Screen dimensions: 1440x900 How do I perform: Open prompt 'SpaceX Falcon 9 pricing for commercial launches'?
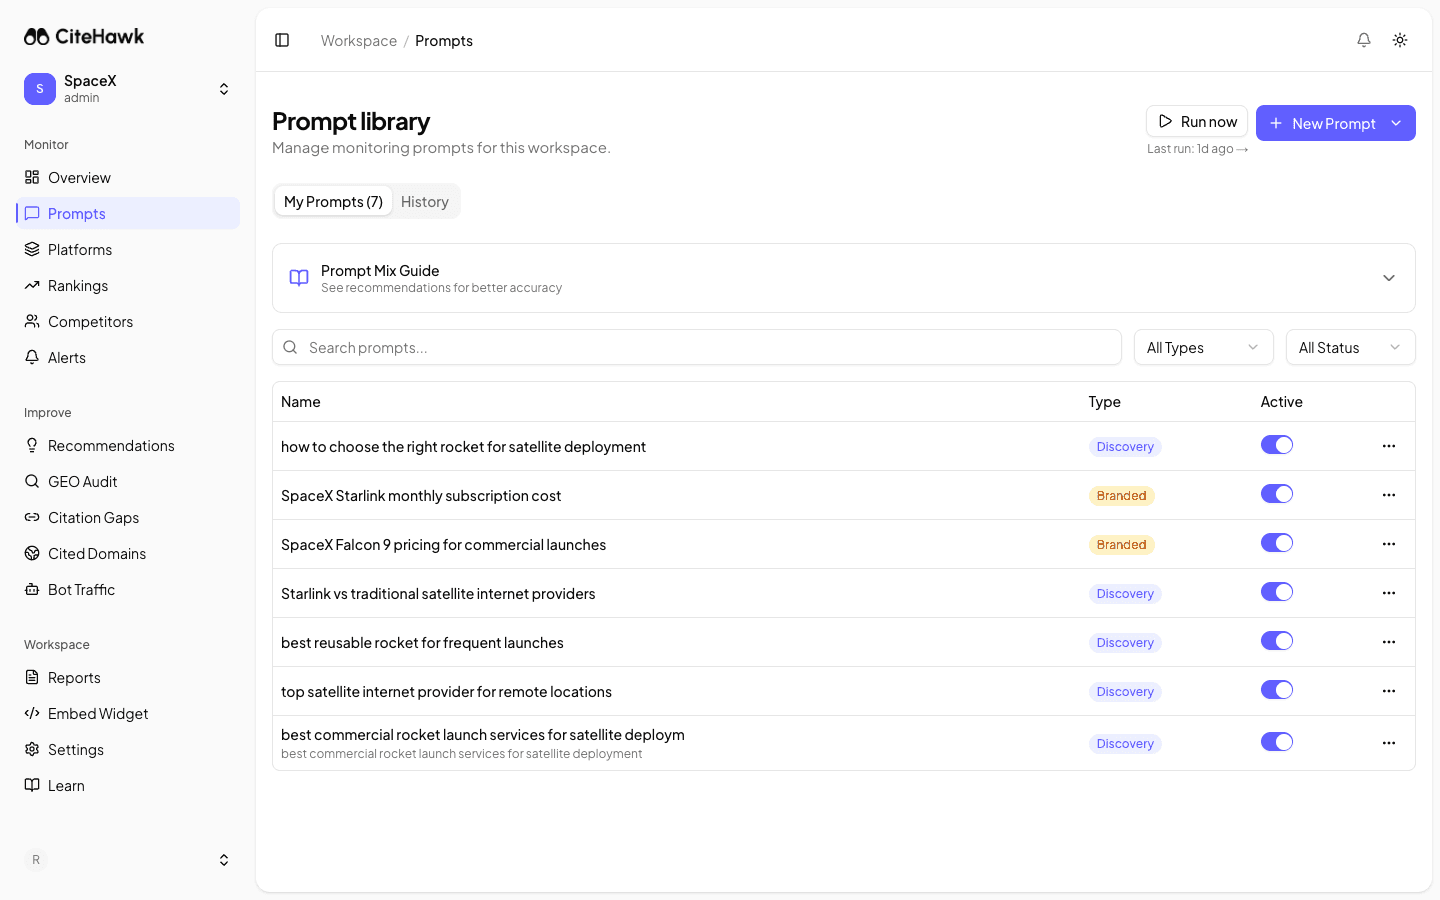click(443, 545)
